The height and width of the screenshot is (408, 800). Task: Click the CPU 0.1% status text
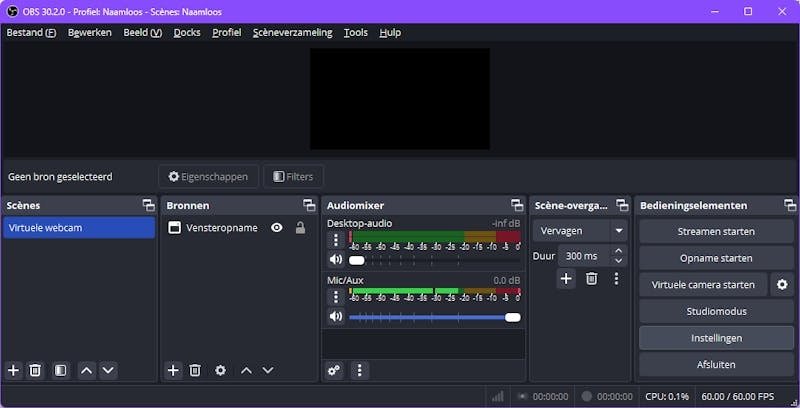coord(667,396)
